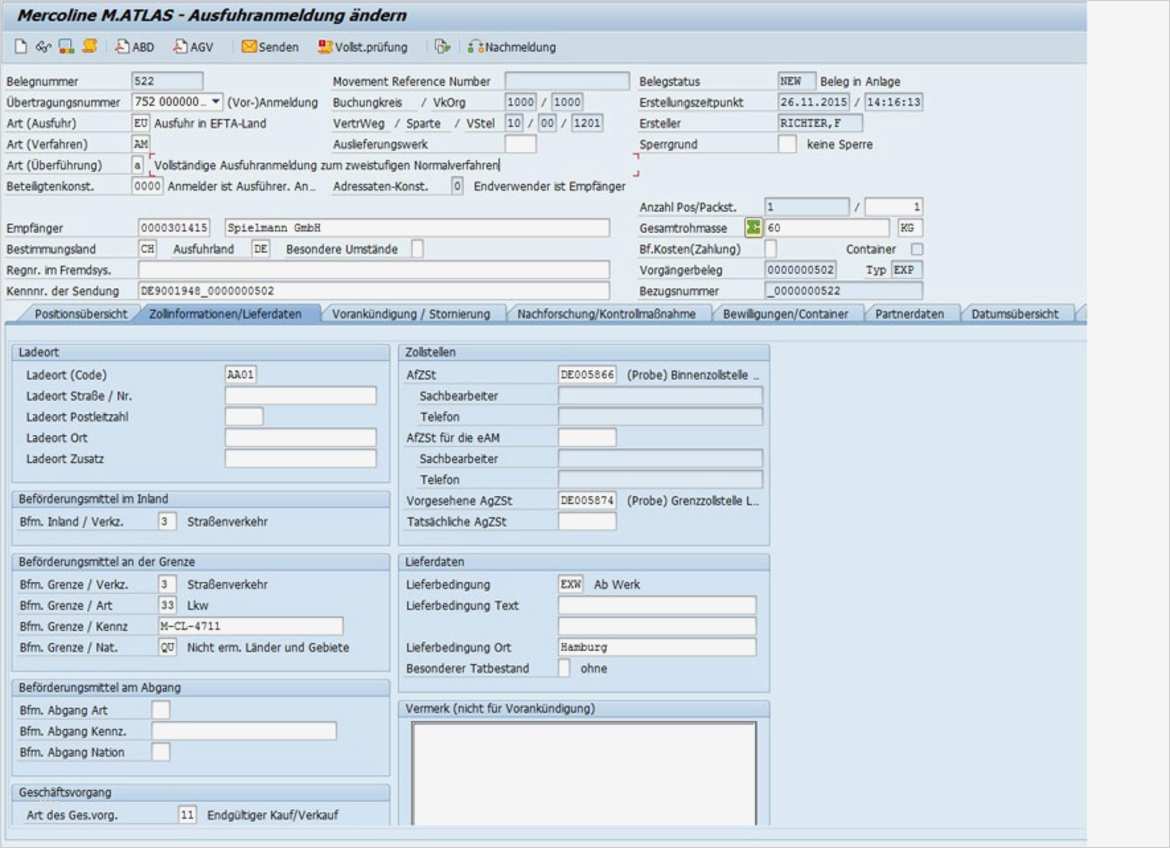Click the Auslieferungswerk input field
The width and height of the screenshot is (1170, 848).
tap(520, 144)
